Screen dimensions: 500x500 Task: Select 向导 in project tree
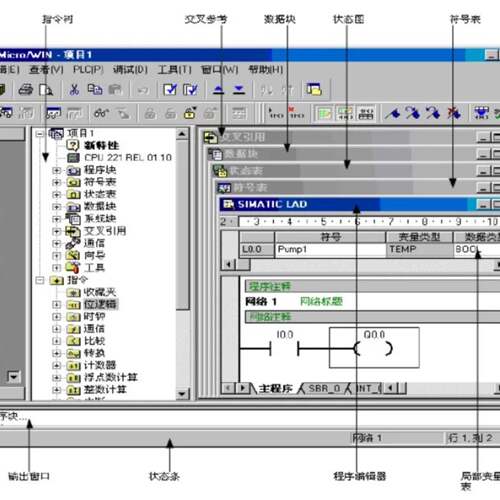[x=94, y=255]
